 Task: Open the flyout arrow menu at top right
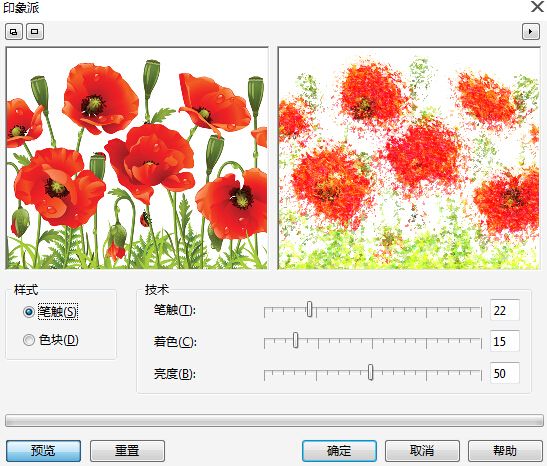click(x=531, y=32)
